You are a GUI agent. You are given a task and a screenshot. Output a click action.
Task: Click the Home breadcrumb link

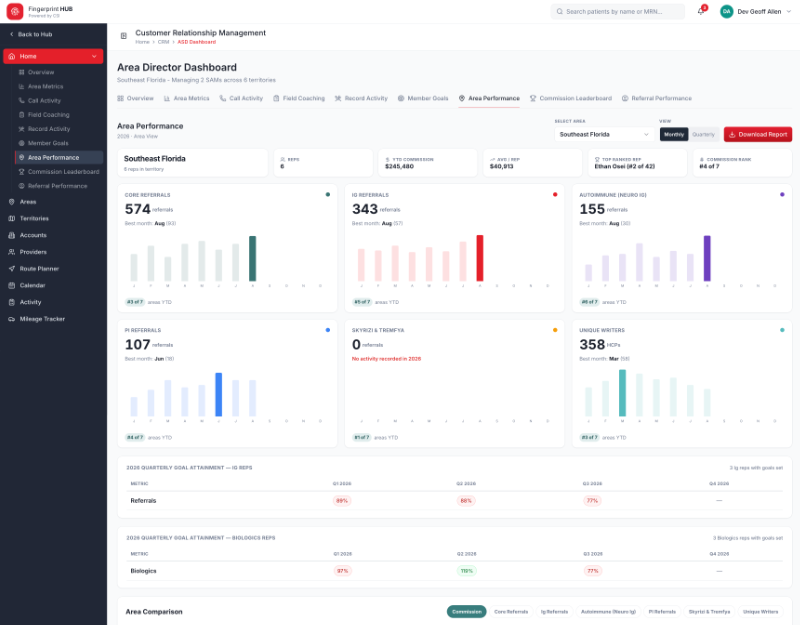click(142, 42)
